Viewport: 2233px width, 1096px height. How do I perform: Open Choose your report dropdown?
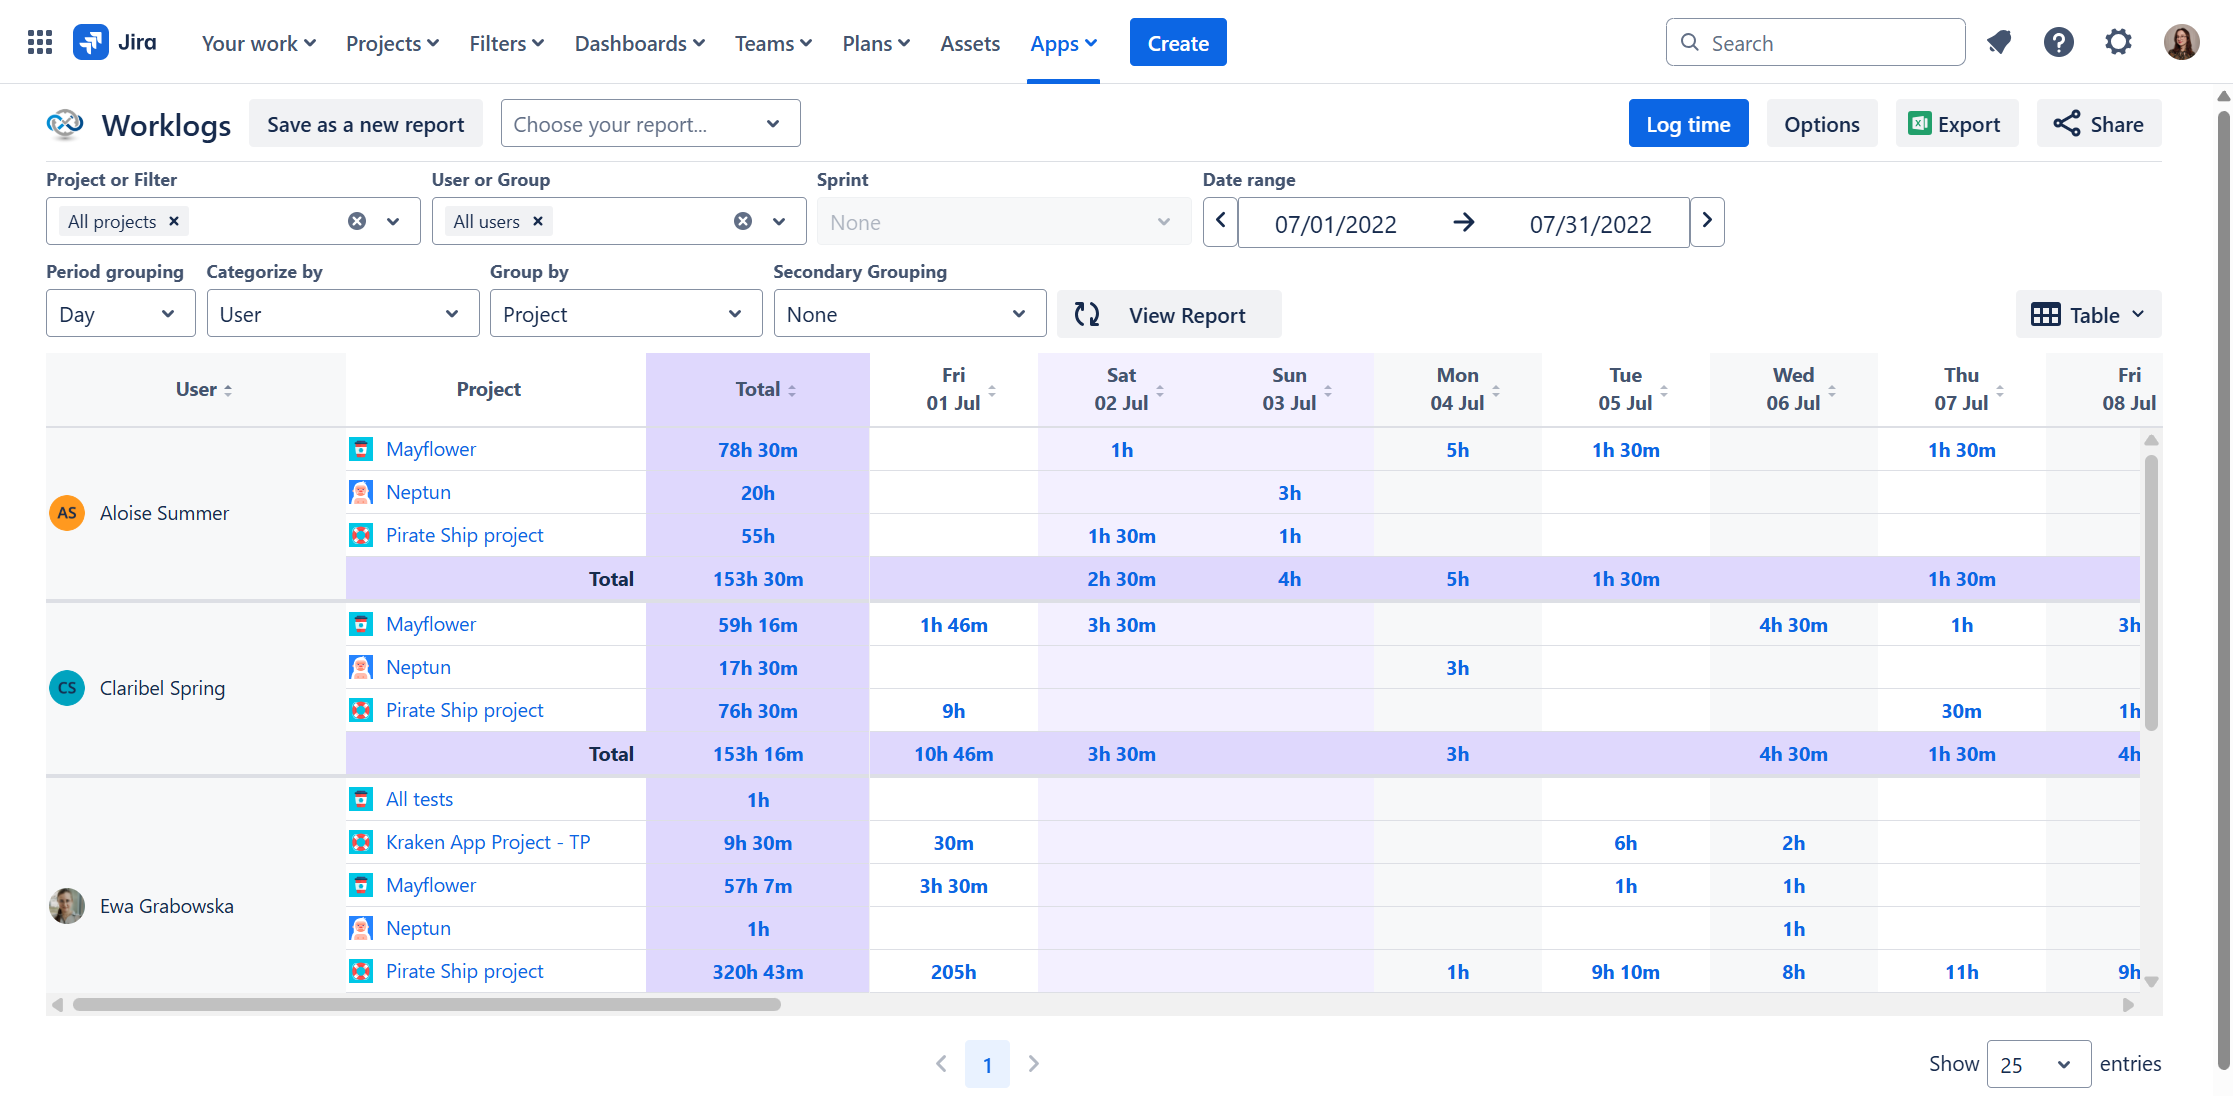click(650, 124)
